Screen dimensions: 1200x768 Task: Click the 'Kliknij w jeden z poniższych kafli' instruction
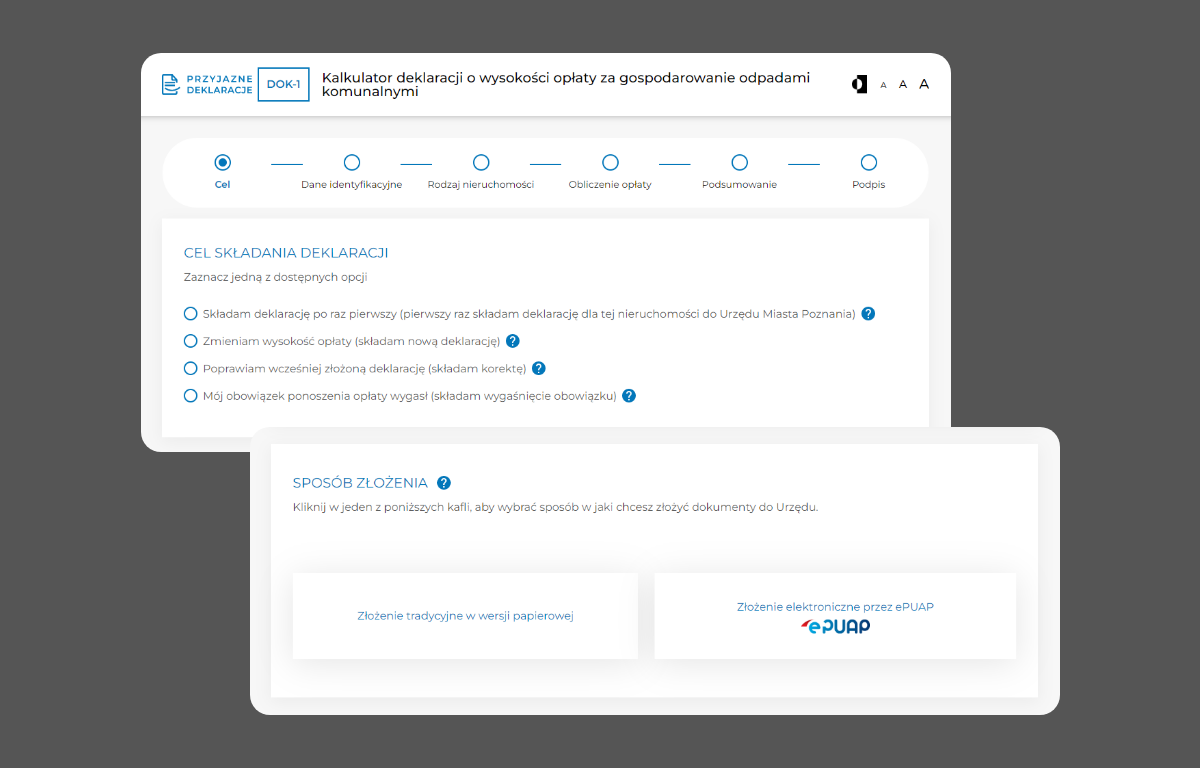[x=555, y=507]
